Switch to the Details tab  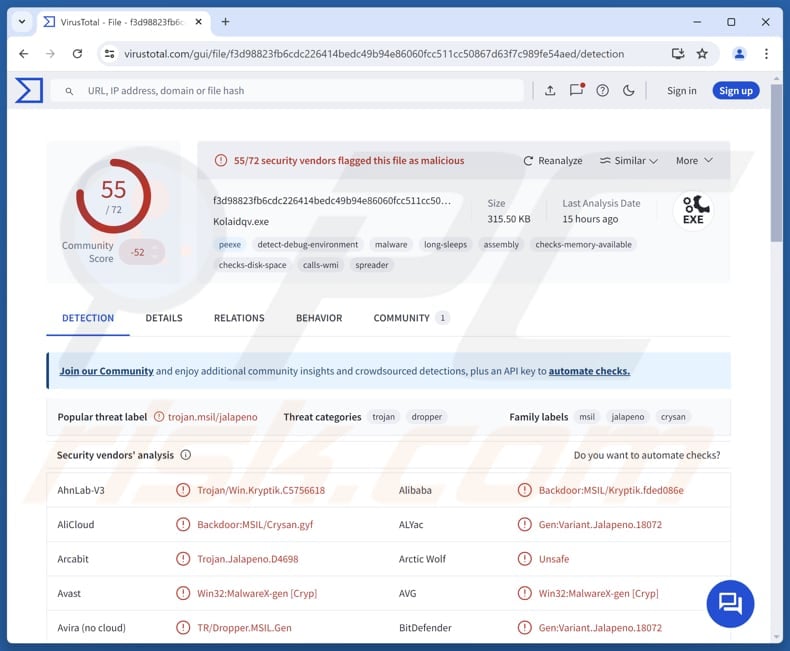click(164, 318)
